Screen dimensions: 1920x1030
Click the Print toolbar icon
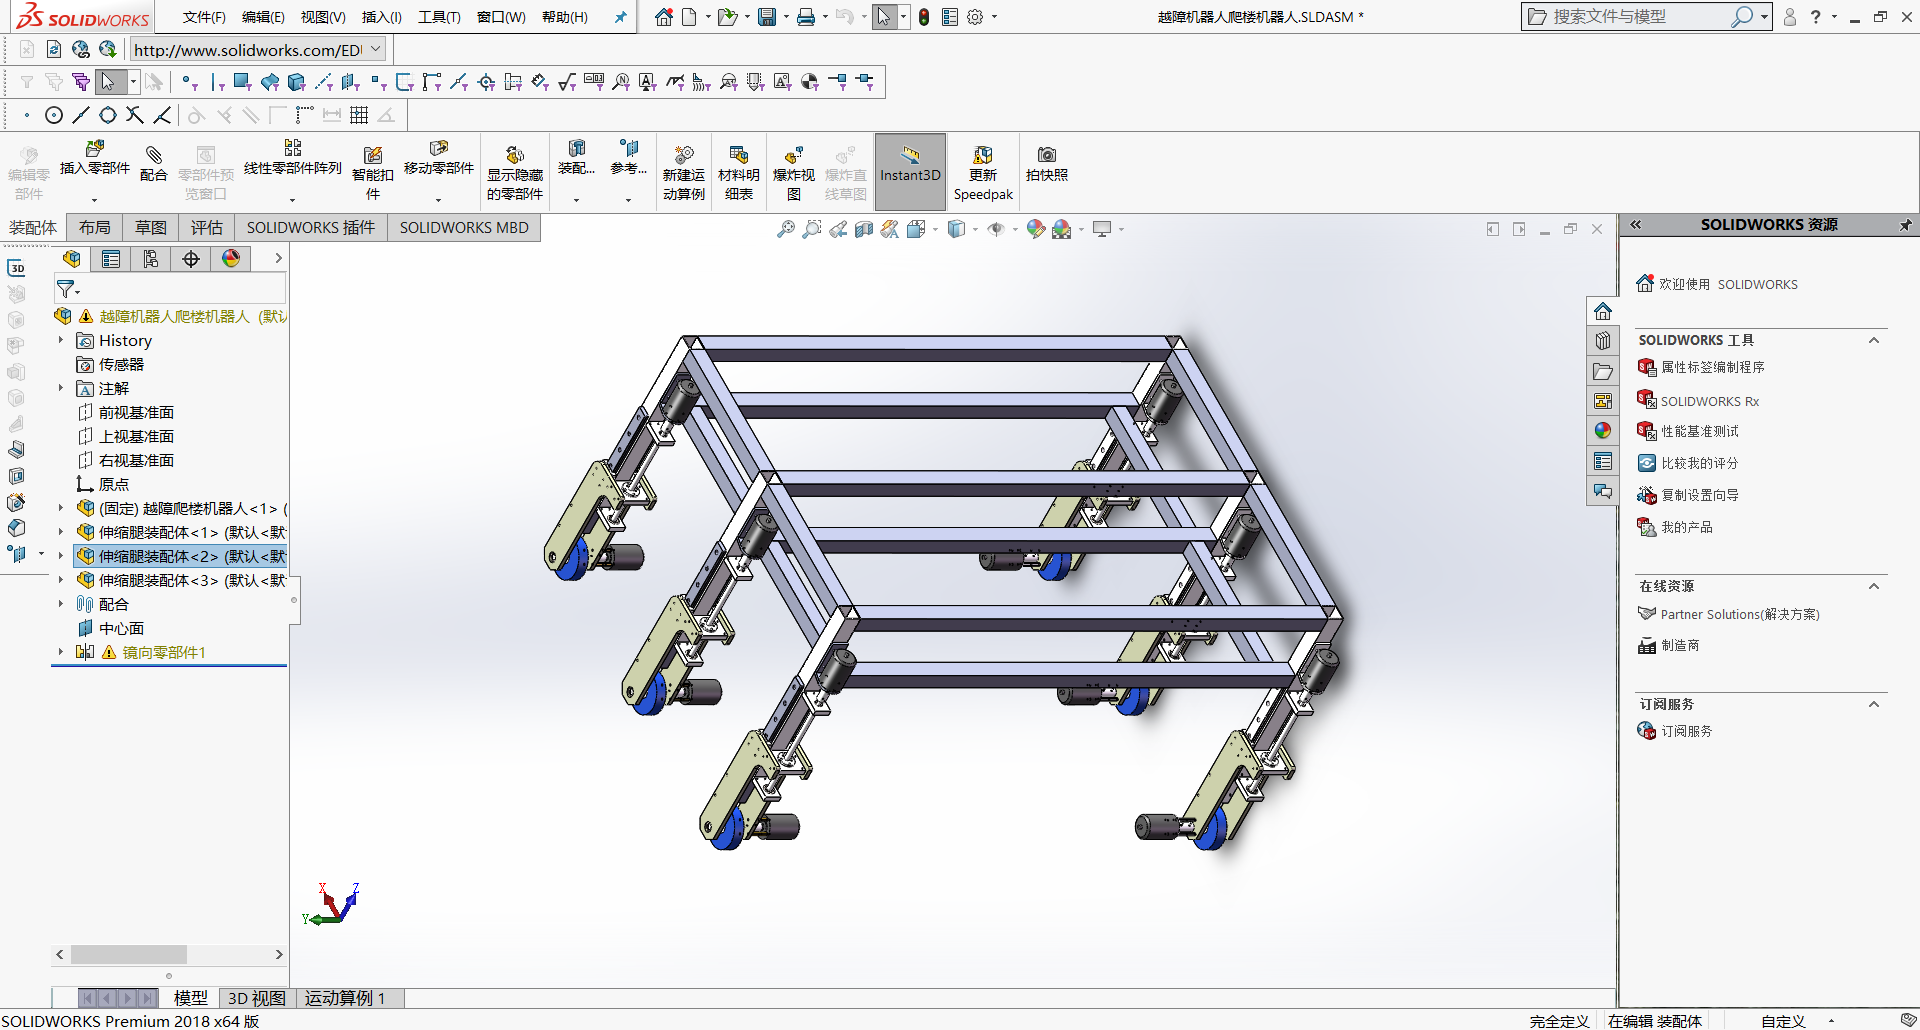pos(806,17)
